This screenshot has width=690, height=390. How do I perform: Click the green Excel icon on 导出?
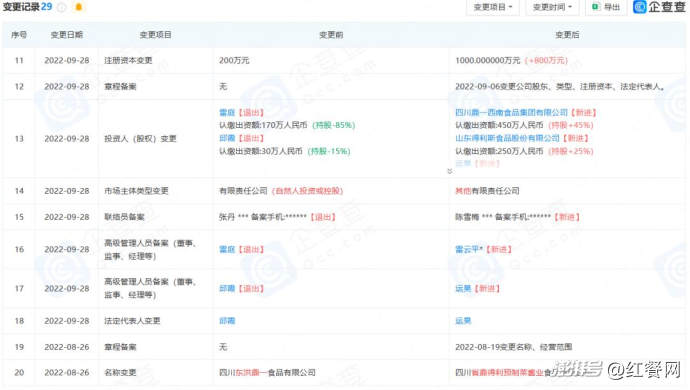click(595, 7)
